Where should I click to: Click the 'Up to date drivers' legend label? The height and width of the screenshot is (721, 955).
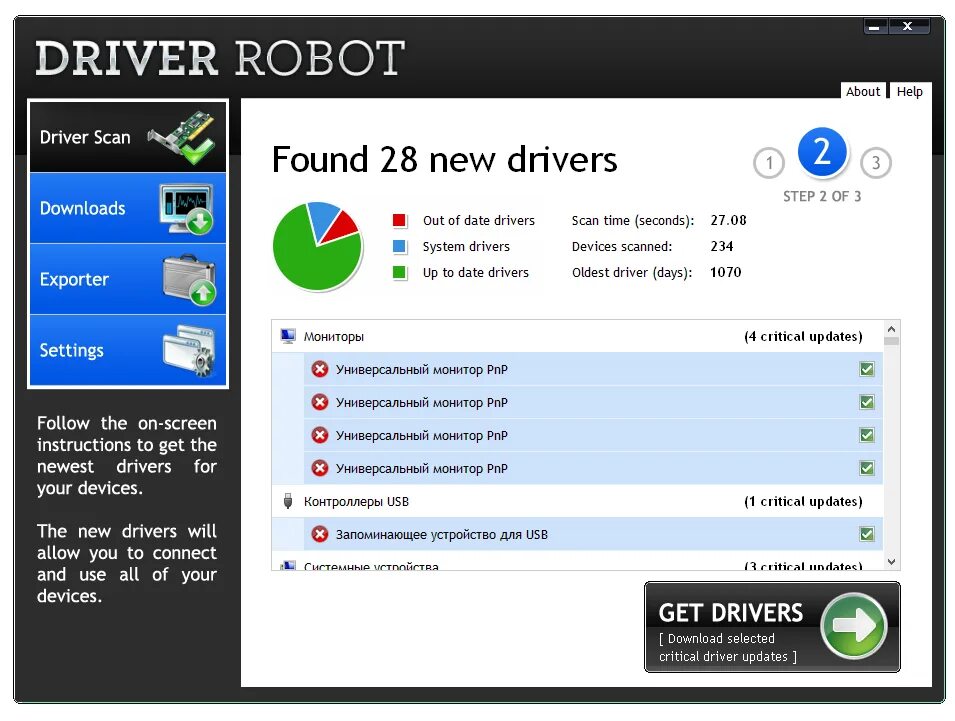coord(476,272)
